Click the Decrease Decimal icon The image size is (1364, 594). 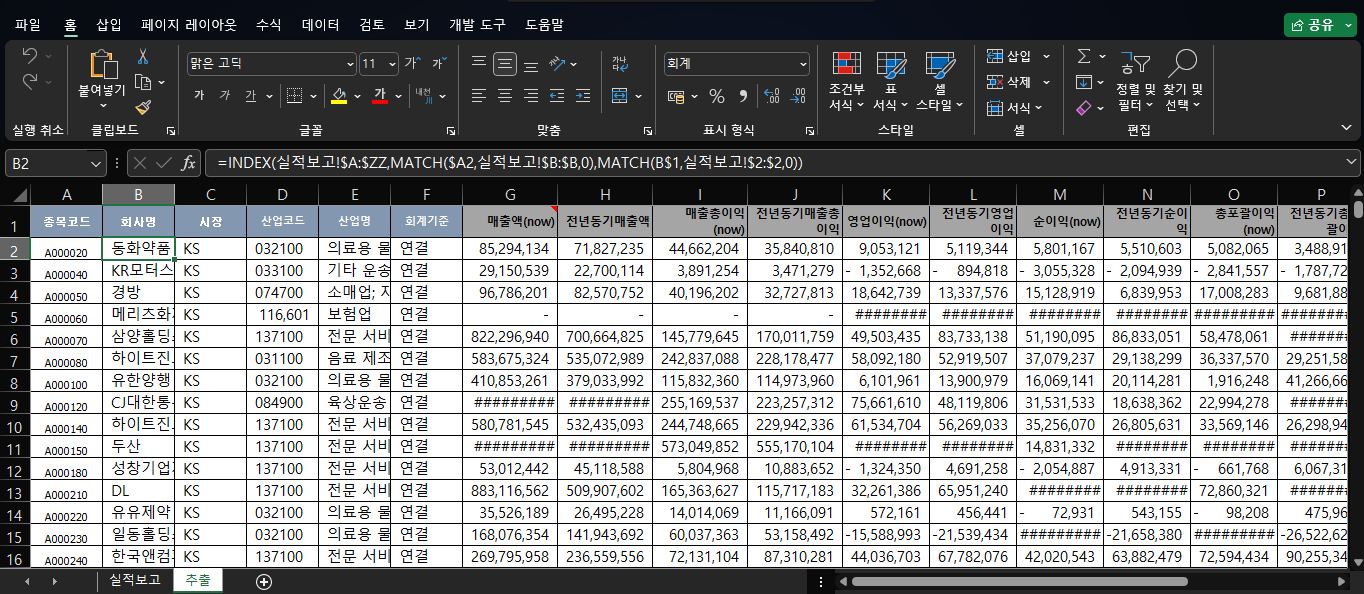coord(799,96)
